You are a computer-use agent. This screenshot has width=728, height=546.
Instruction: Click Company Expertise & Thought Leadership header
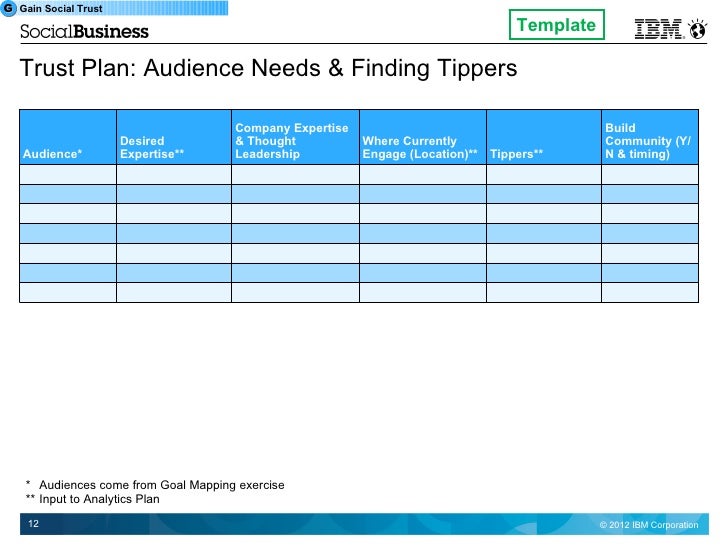click(295, 137)
